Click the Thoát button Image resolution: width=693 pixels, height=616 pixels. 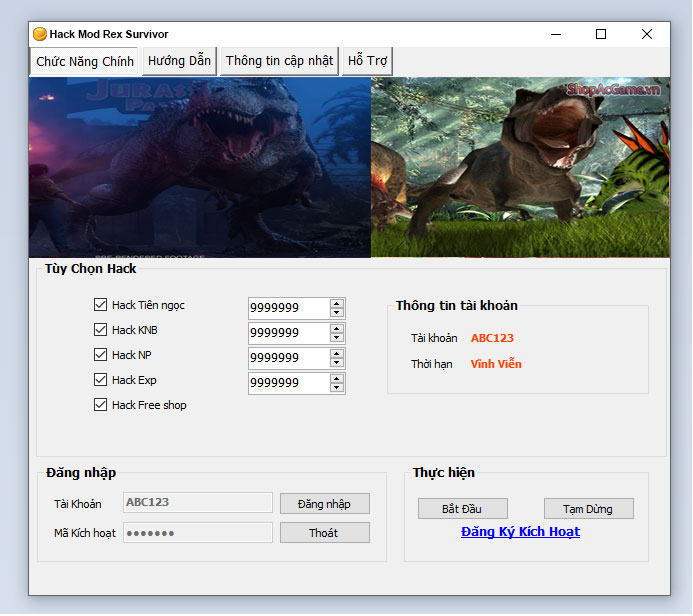(x=325, y=533)
